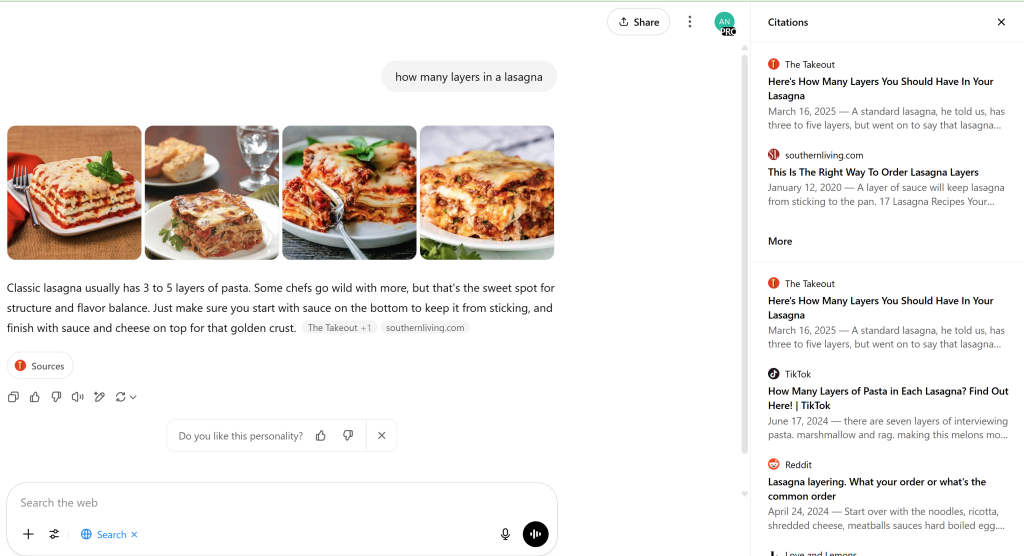Give the response a thumbs down
This screenshot has height=556, width=1024.
[56, 397]
